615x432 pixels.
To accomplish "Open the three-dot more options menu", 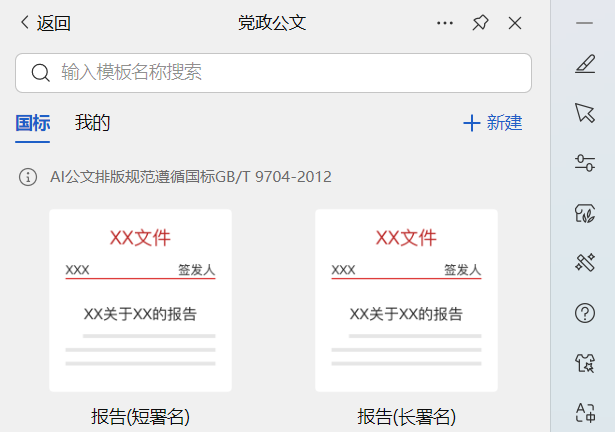I will pos(445,23).
